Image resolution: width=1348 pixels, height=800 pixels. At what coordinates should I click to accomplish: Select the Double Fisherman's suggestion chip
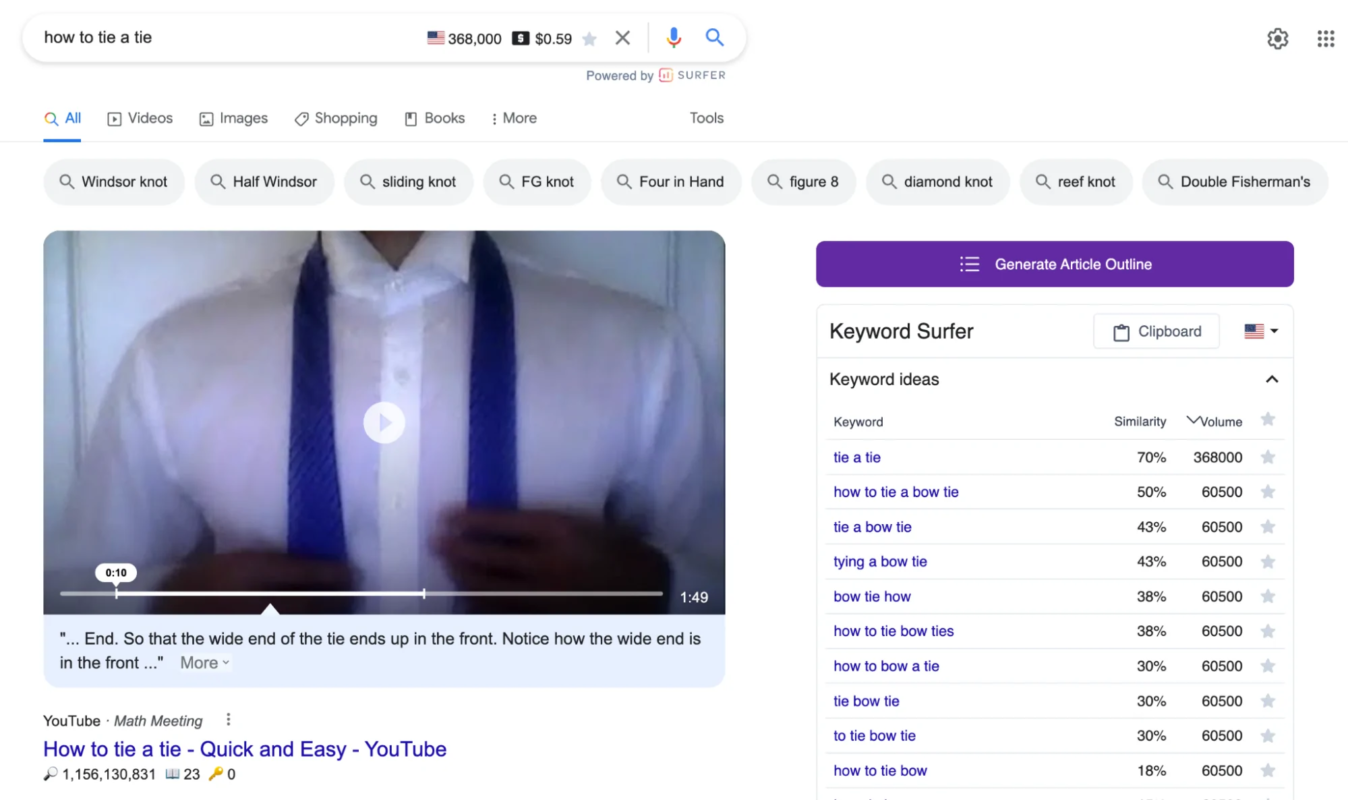[x=1235, y=182]
